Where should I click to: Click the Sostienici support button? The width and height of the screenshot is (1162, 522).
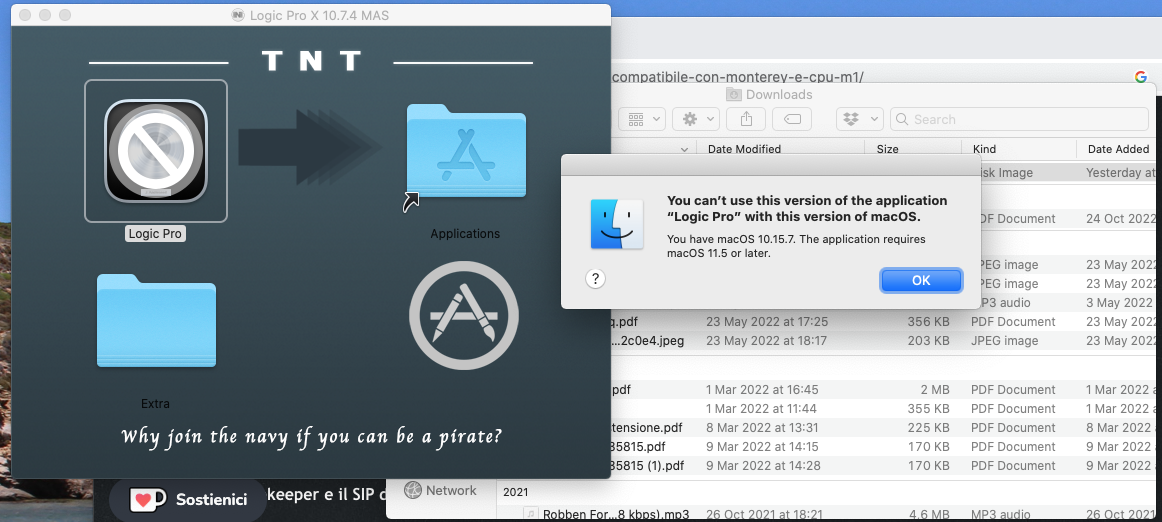click(187, 500)
